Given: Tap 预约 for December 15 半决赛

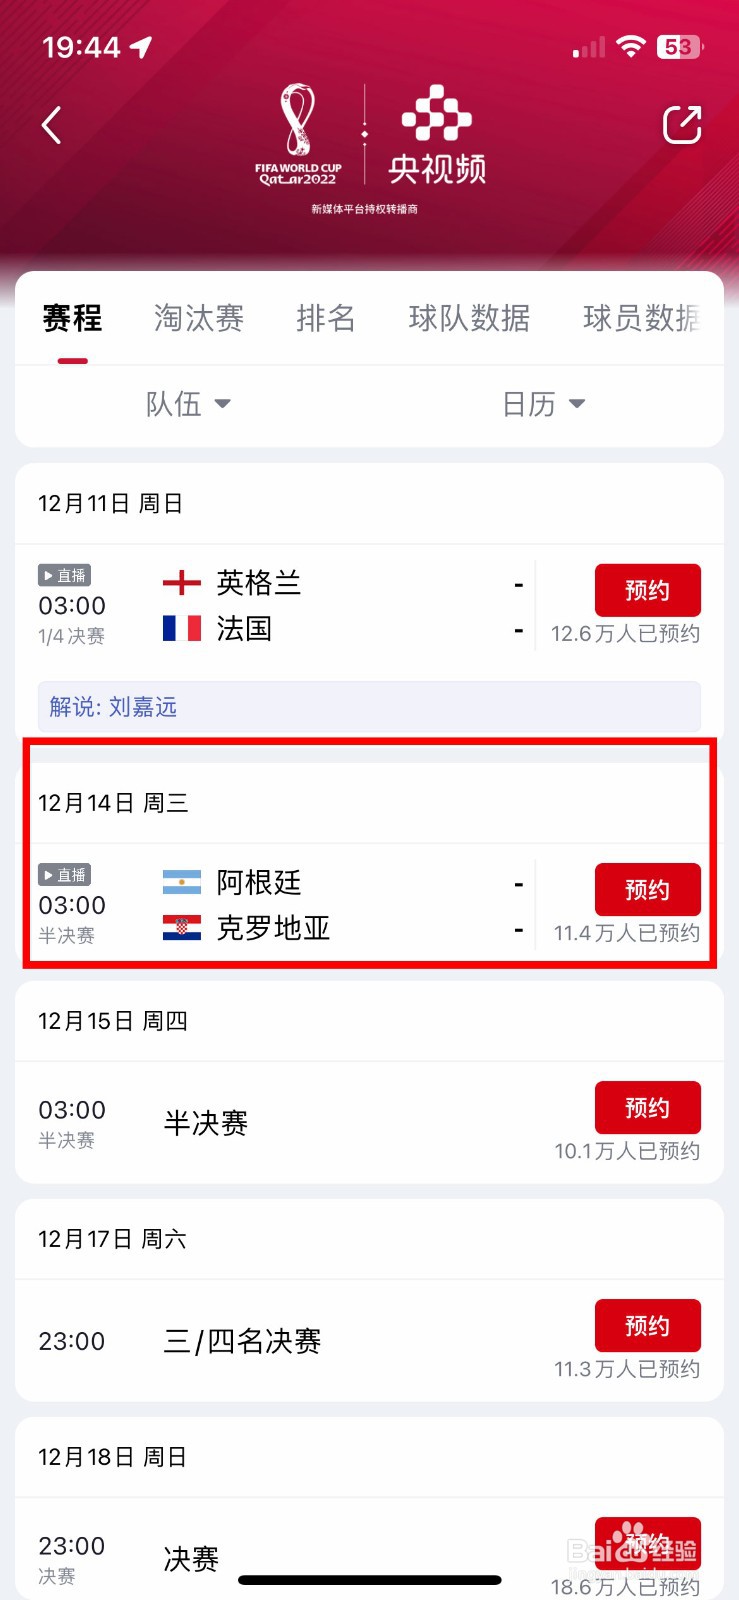Looking at the screenshot, I should click(648, 1108).
